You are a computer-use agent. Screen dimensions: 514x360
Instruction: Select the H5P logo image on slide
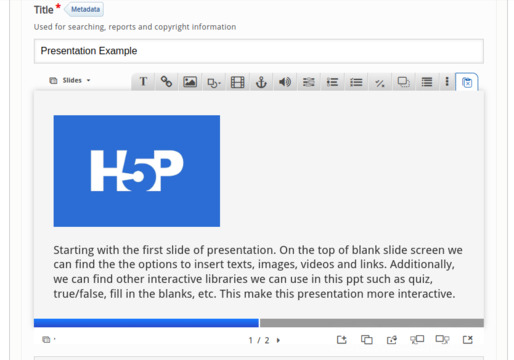point(137,171)
